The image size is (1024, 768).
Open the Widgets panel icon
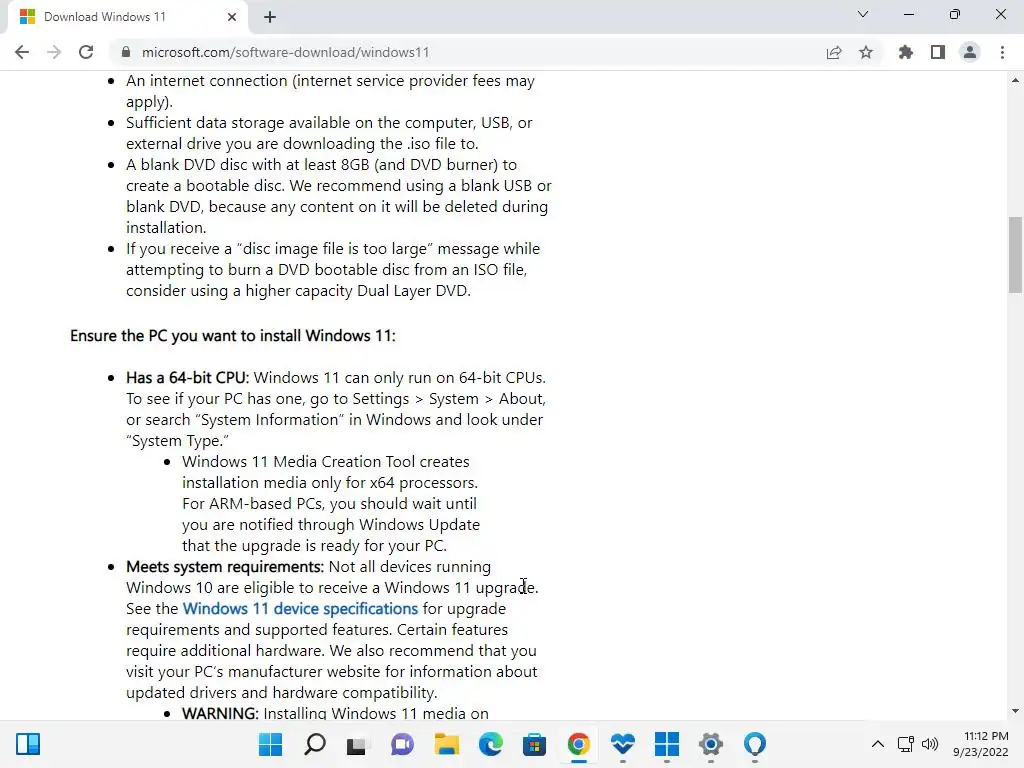coord(28,744)
